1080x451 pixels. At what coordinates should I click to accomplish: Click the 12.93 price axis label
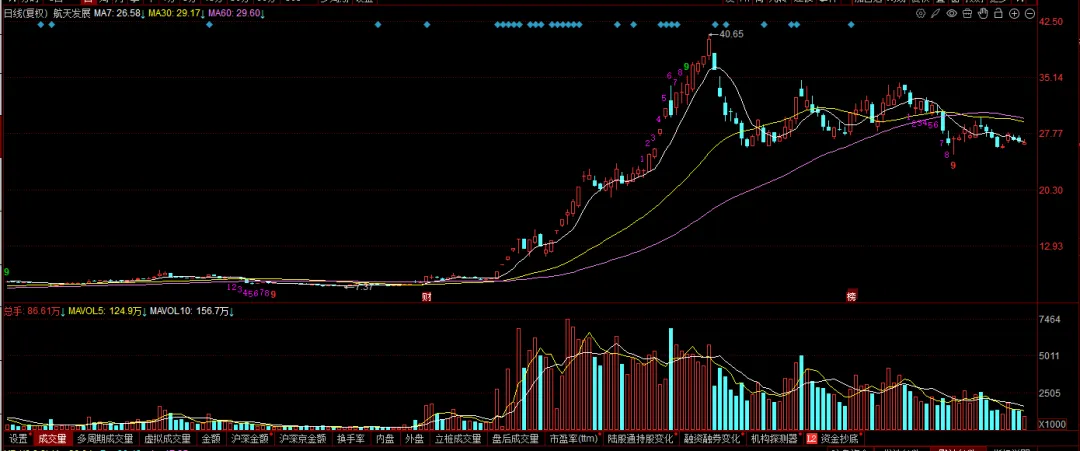(1051, 246)
